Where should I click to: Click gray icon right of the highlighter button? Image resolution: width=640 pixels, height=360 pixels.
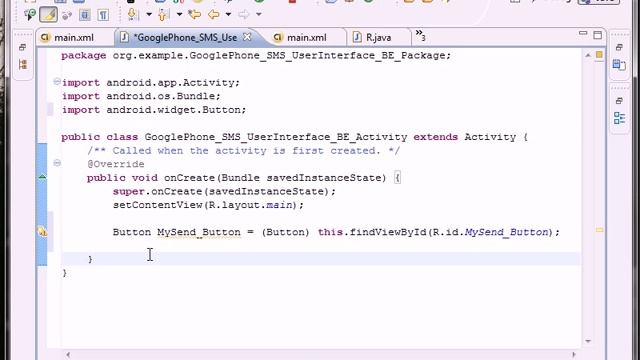[x=67, y=16]
